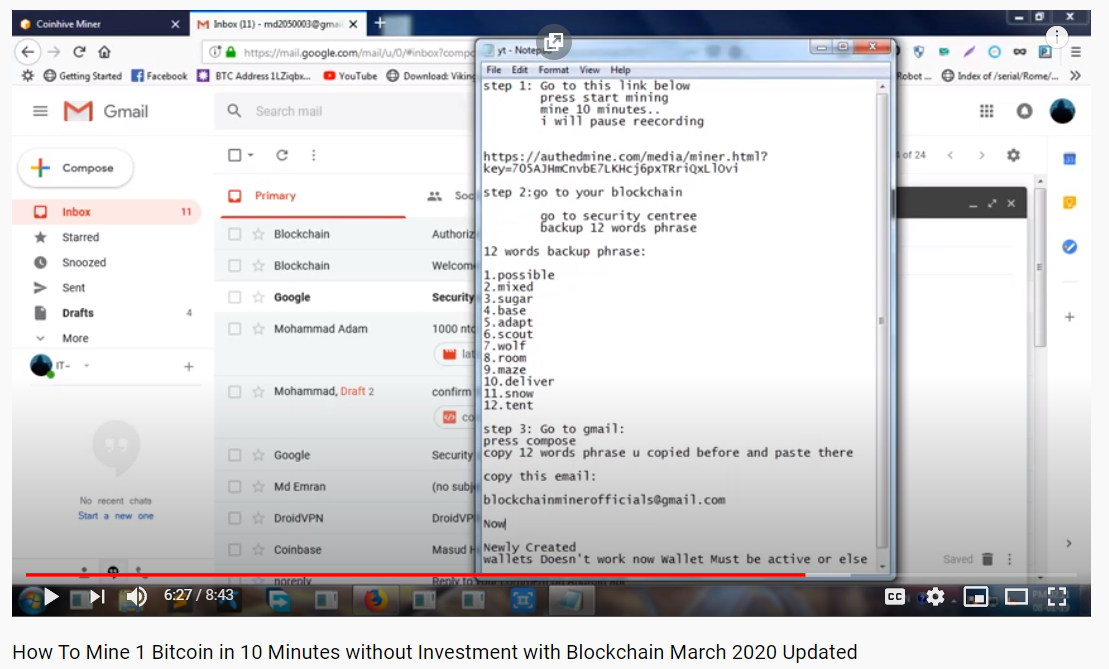
Task: Open Google Tasks side panel icon
Action: click(x=1069, y=247)
